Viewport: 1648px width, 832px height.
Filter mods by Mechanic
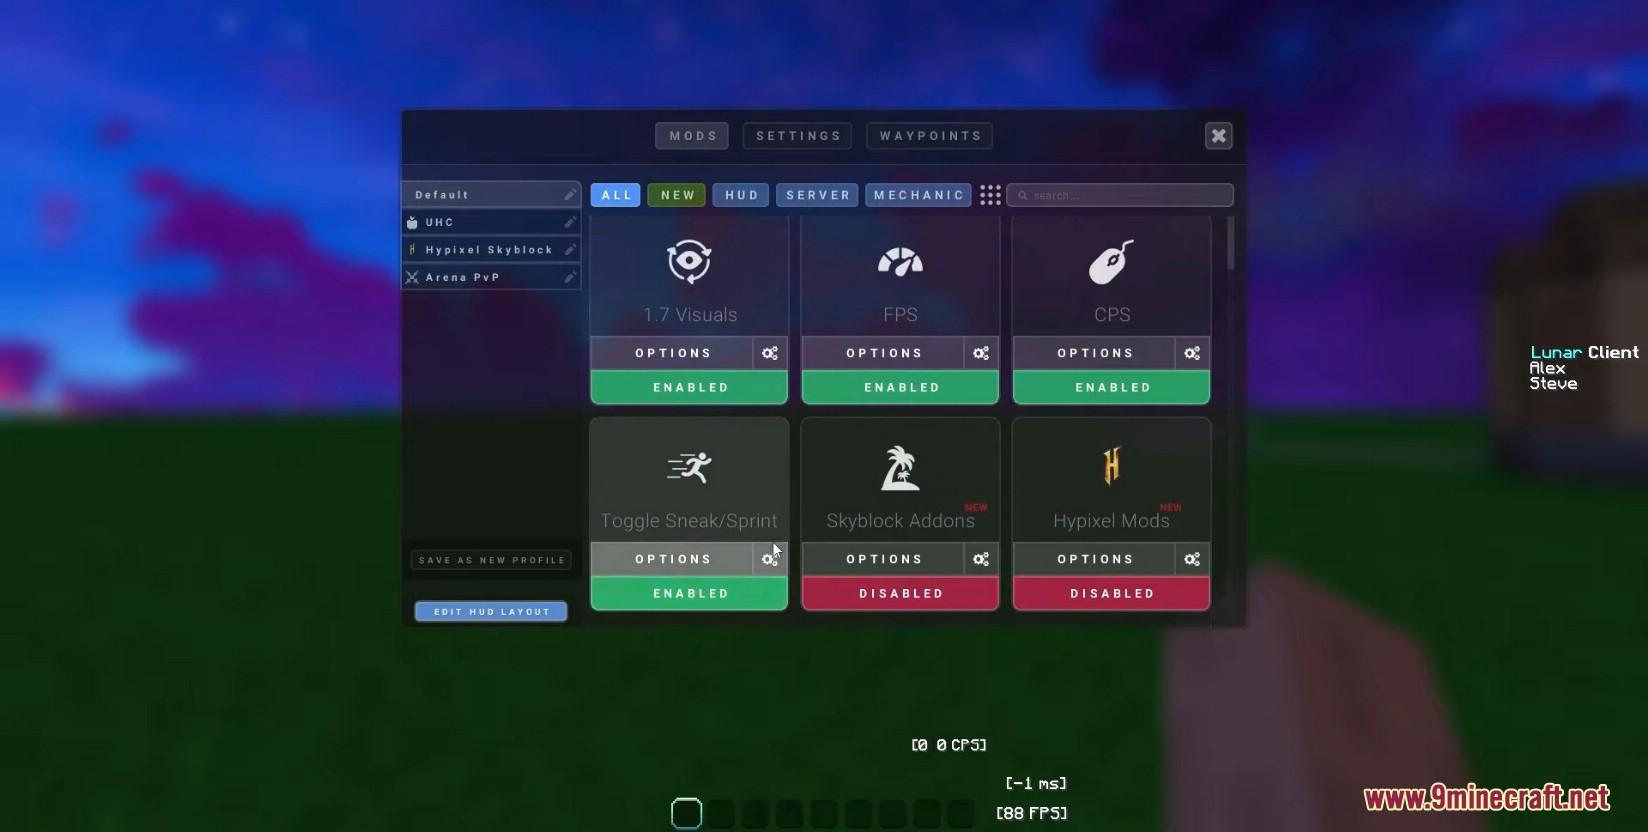(x=918, y=195)
